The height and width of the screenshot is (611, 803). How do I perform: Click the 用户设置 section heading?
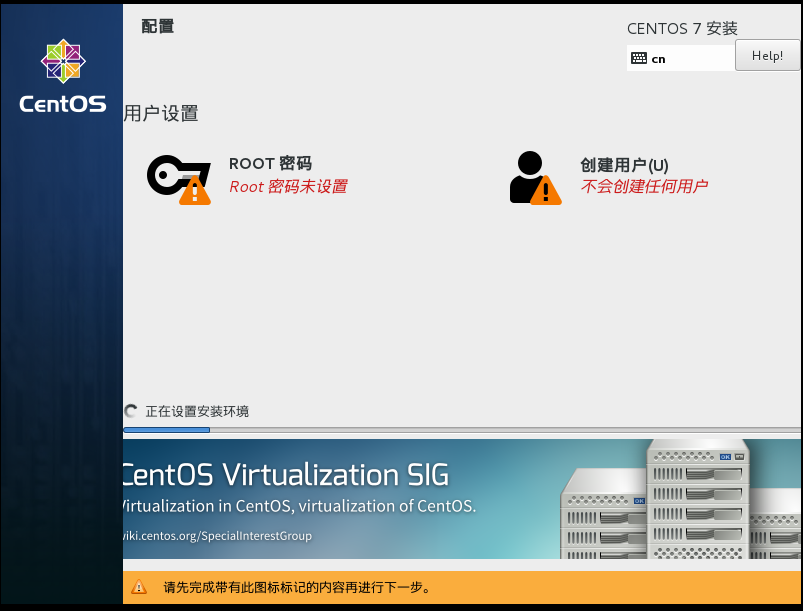[161, 114]
